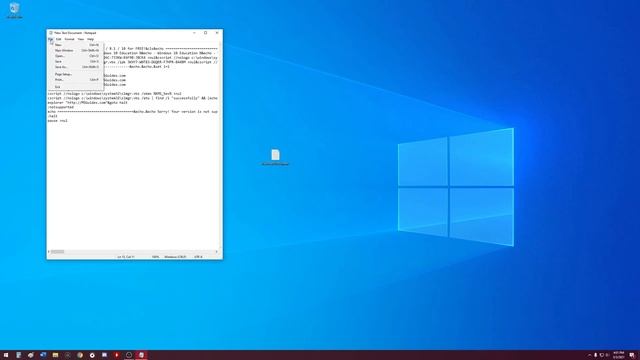Image resolution: width=640 pixels, height=360 pixels.
Task: Open the notification center icon
Action: [632, 355]
